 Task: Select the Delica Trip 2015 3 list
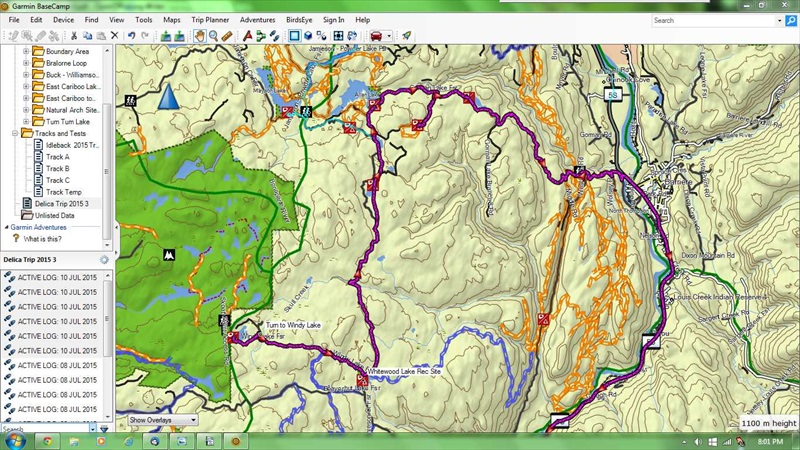tap(61, 204)
